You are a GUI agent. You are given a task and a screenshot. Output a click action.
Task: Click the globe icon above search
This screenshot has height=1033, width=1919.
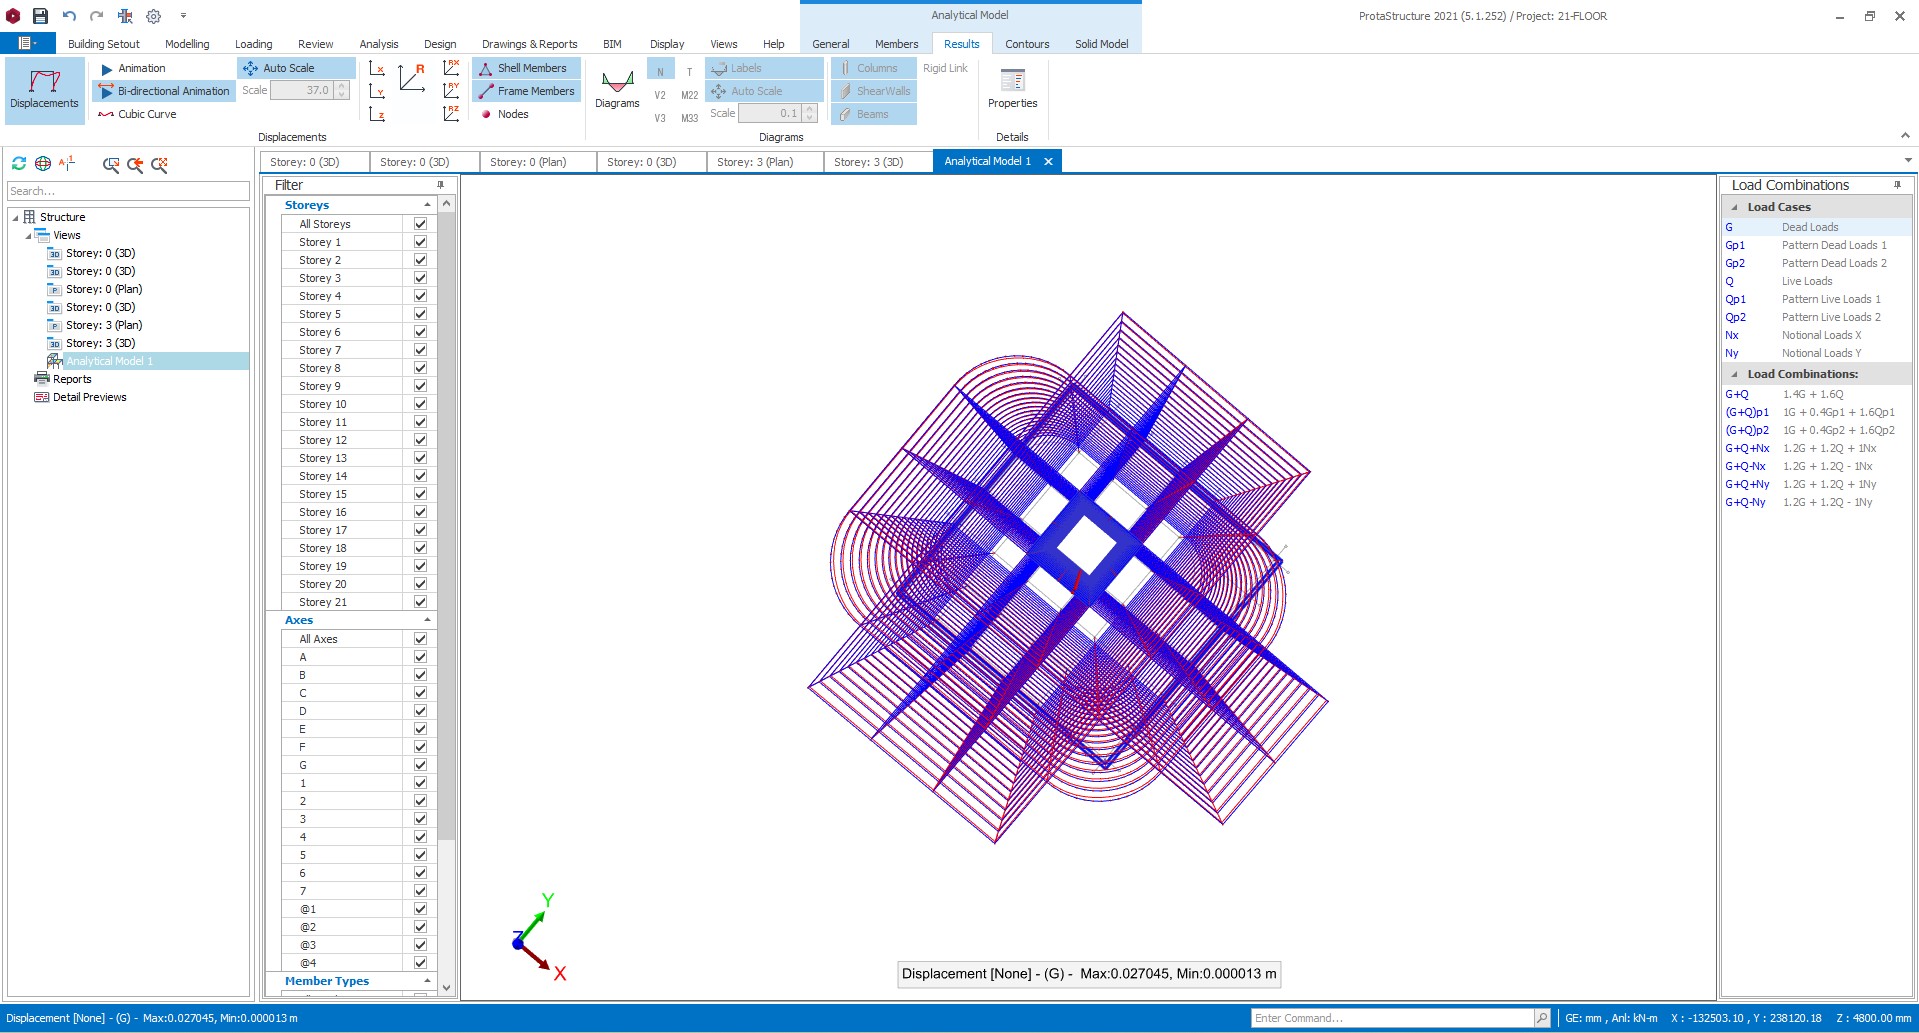[43, 164]
